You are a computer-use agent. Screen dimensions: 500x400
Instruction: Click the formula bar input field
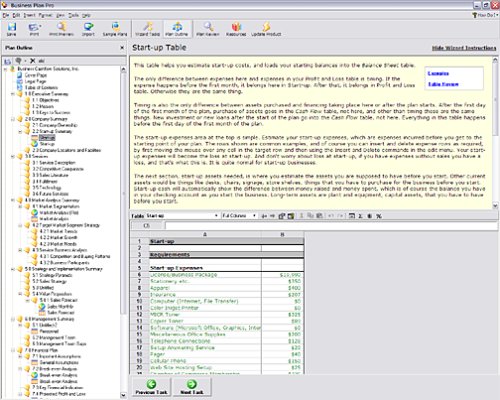point(331,226)
